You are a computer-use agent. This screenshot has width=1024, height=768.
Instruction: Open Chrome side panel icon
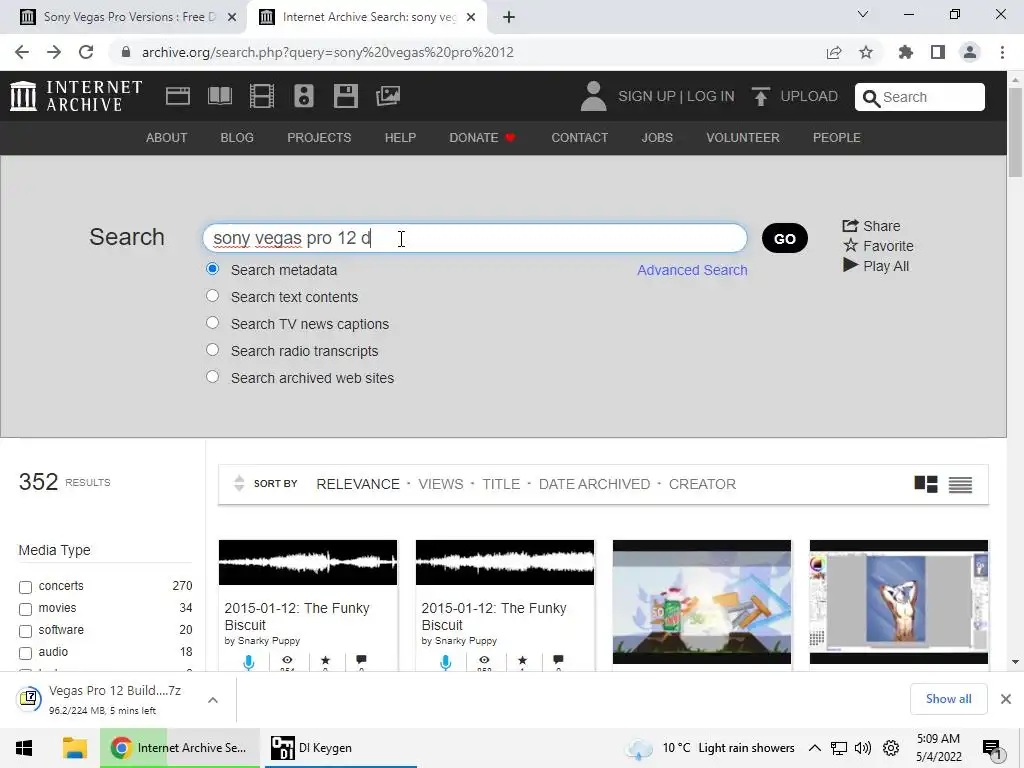(x=938, y=52)
